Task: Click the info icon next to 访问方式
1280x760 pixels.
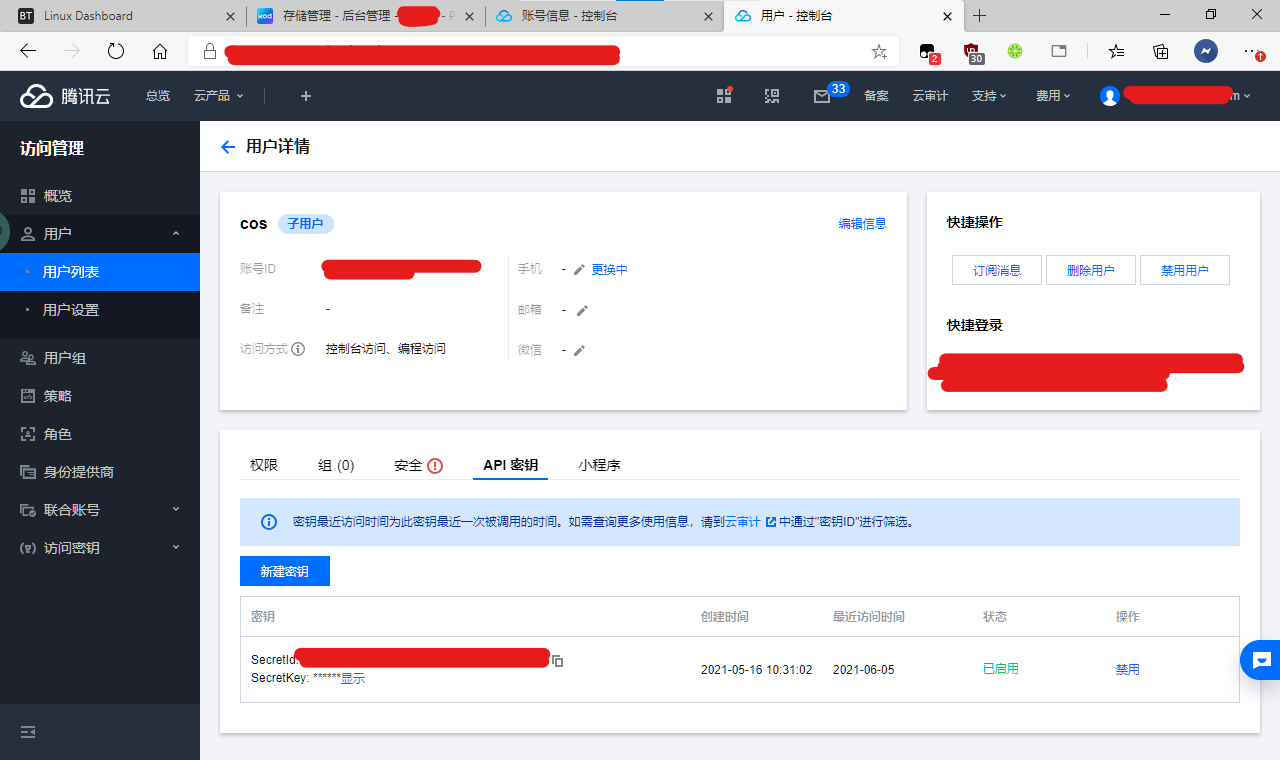Action: 298,349
